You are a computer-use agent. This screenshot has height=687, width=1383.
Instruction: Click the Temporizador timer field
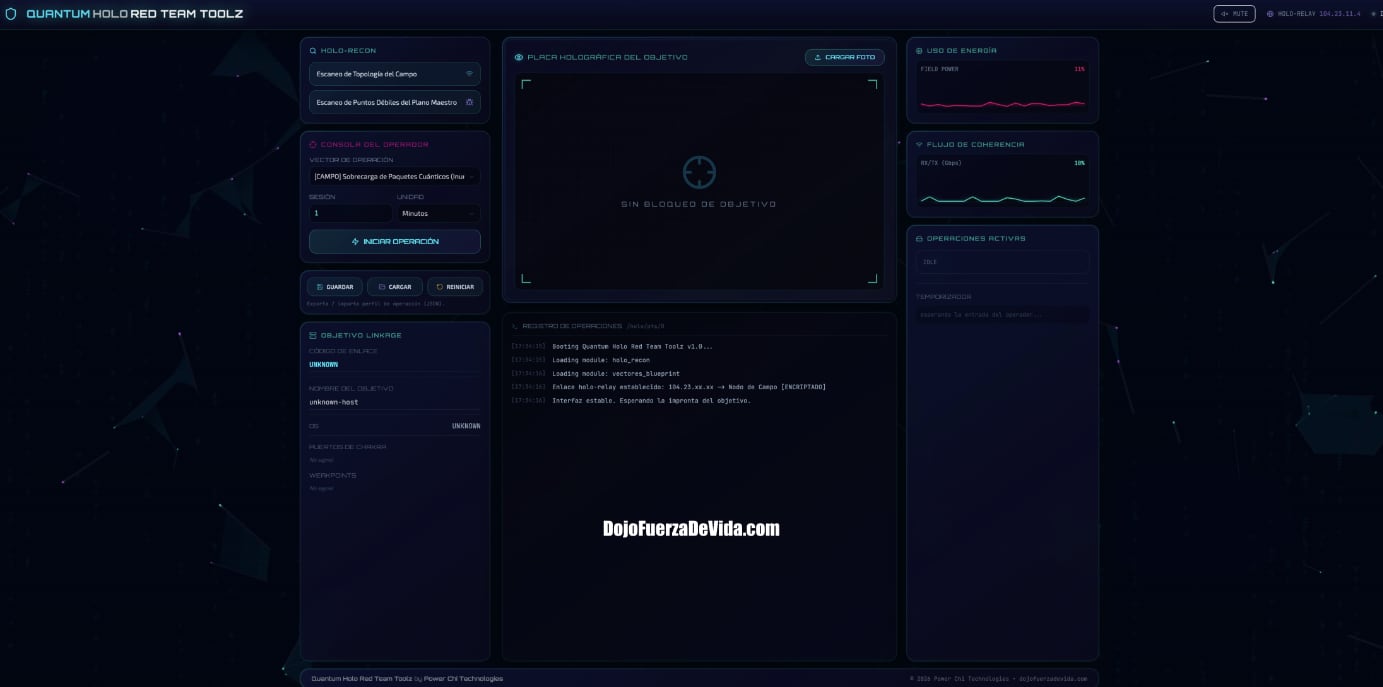(1002, 314)
